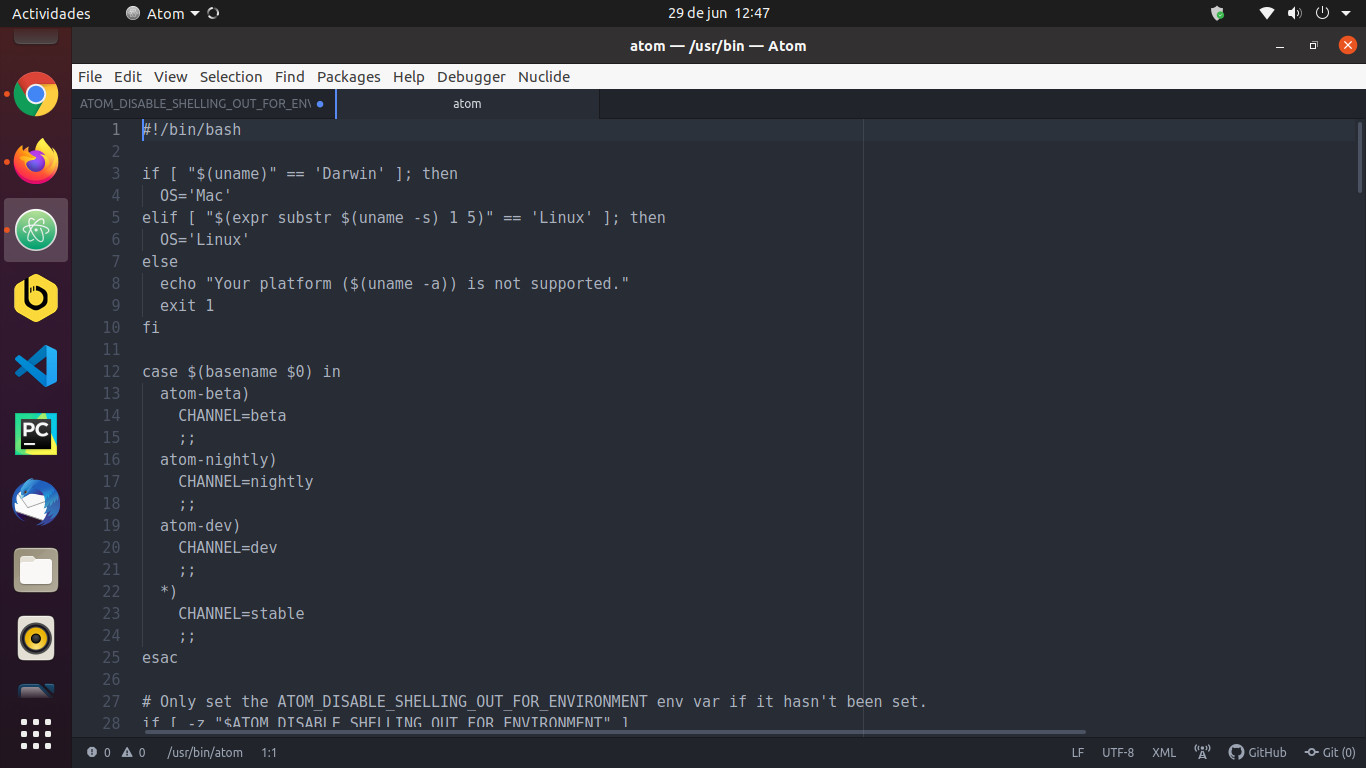Open the Help menu
The width and height of the screenshot is (1366, 768).
point(409,77)
